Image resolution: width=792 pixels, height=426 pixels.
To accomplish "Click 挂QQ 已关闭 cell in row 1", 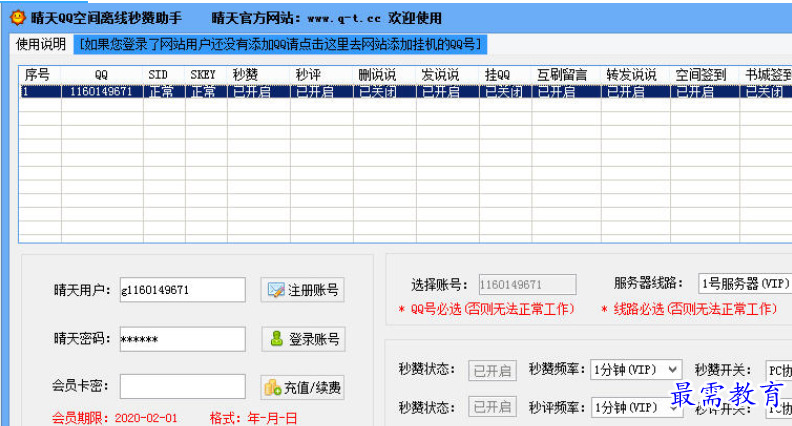I will pos(505,91).
